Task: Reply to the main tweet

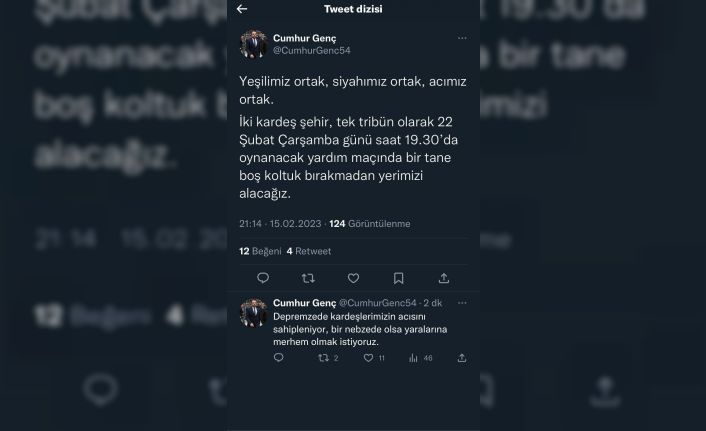Action: click(x=263, y=278)
